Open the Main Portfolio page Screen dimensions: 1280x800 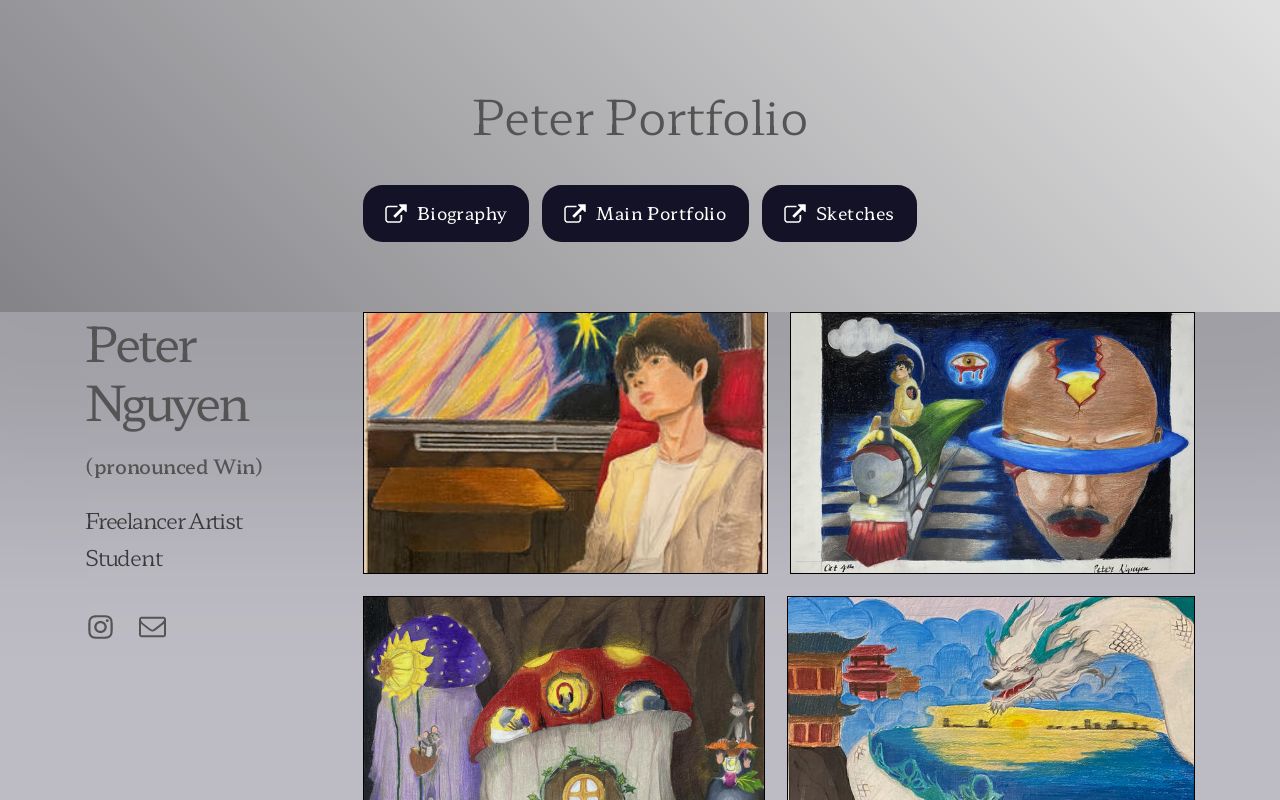pos(645,213)
